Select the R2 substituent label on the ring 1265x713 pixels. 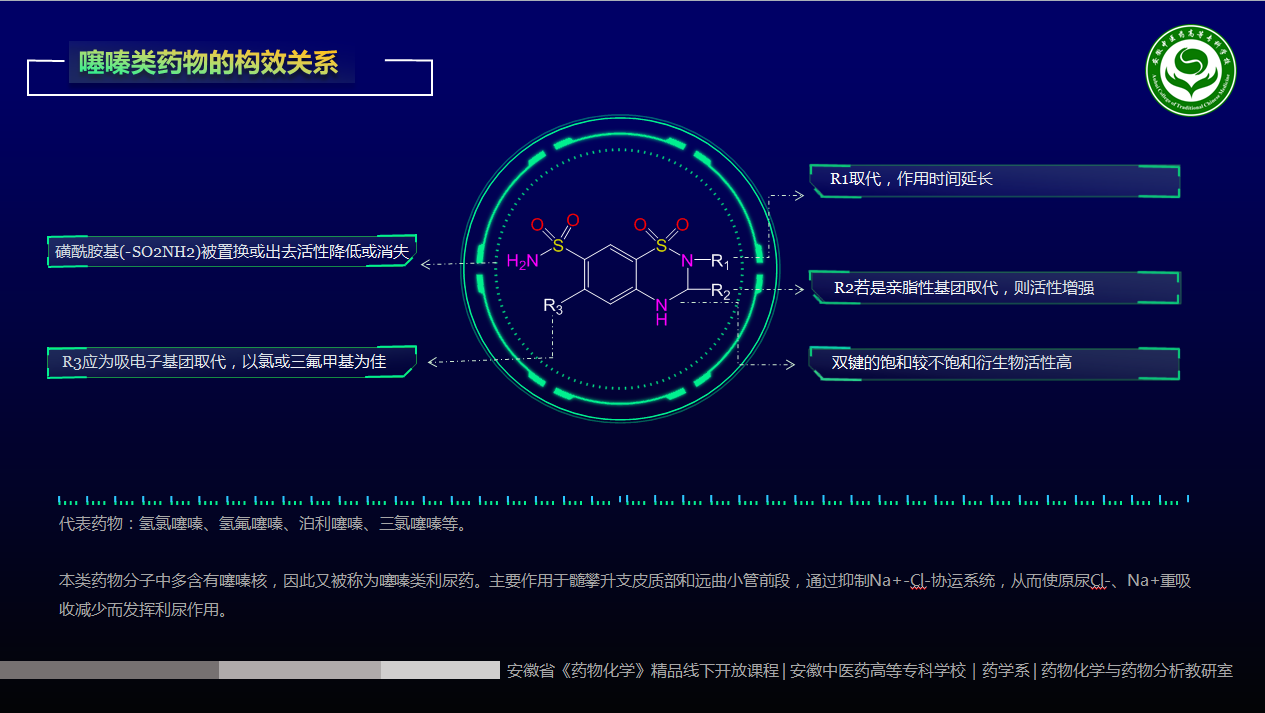(x=720, y=290)
